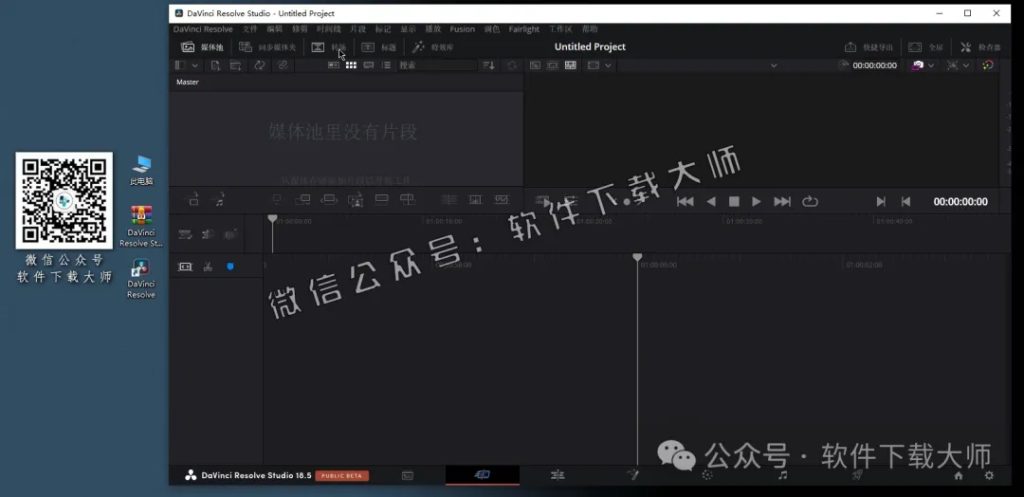Switch media pool to metadata view

point(334,65)
